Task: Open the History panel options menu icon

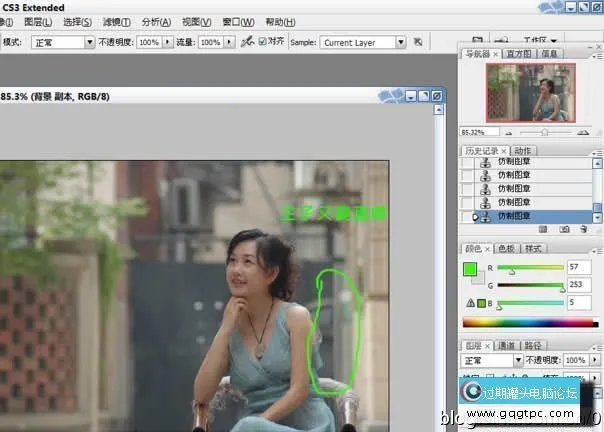Action: pos(598,153)
